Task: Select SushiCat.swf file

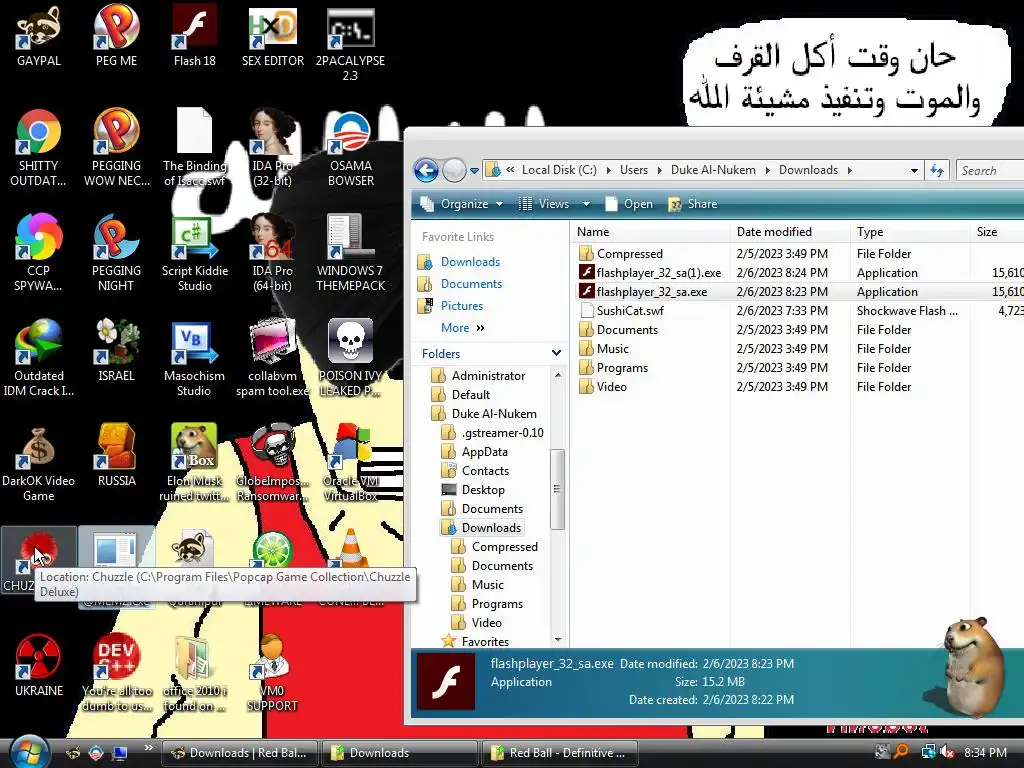Action: click(x=630, y=311)
